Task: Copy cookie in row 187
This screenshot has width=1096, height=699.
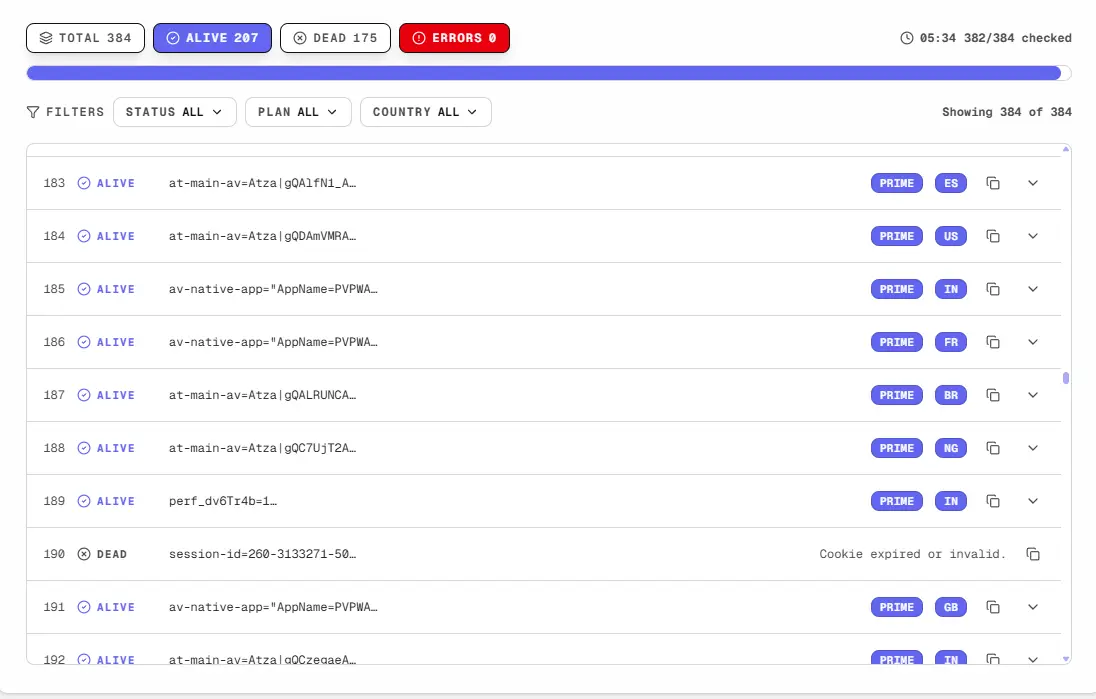Action: coord(993,396)
